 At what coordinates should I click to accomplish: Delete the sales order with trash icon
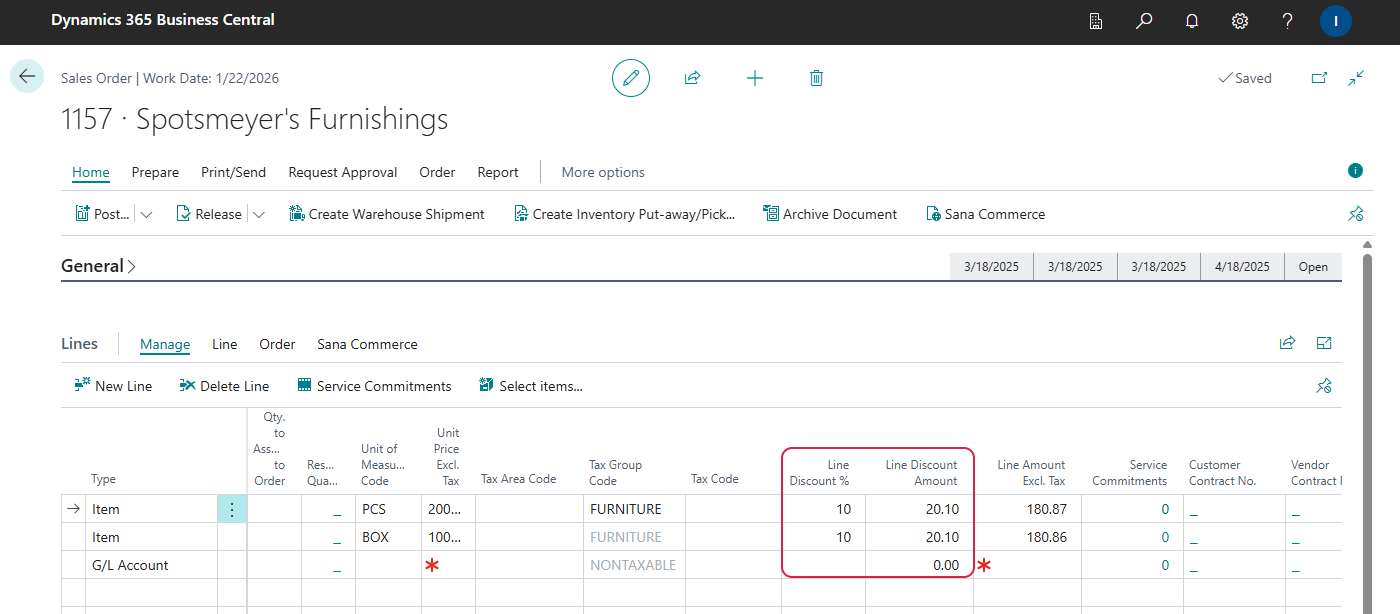click(817, 78)
